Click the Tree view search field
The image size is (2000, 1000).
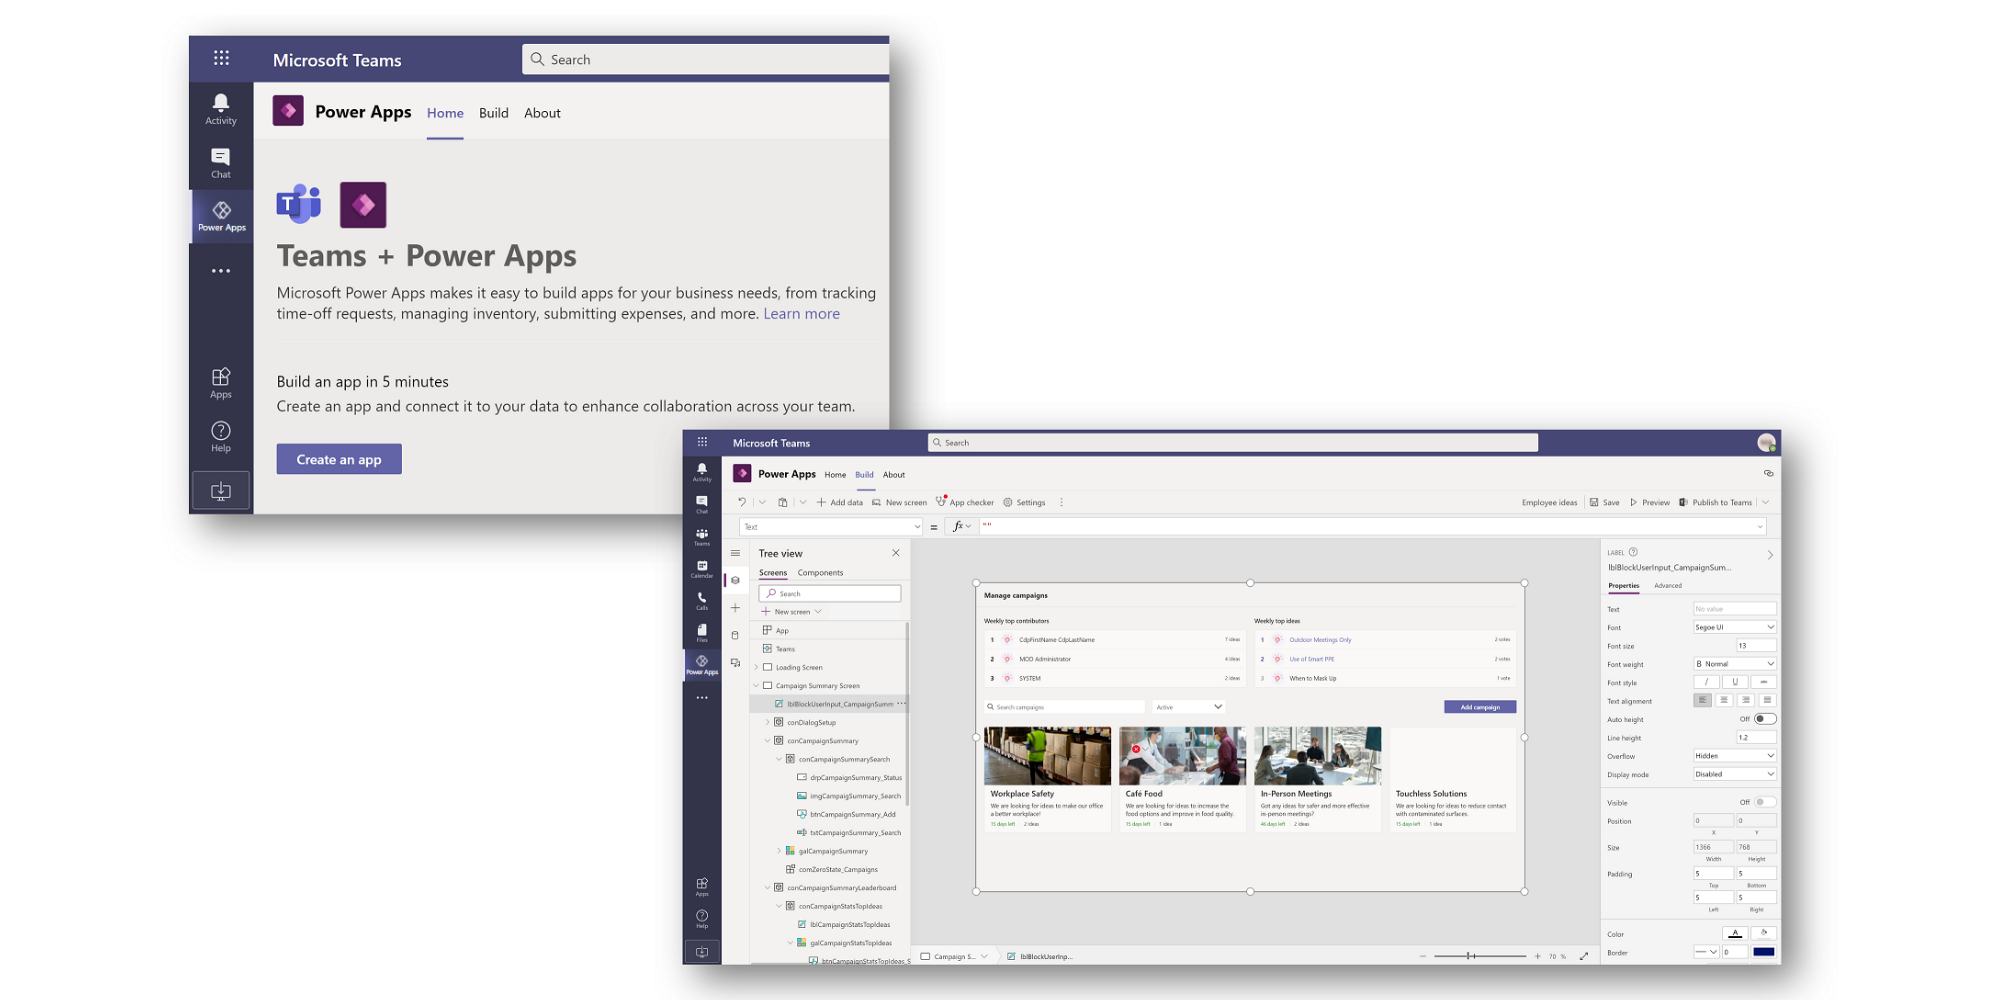coord(829,593)
